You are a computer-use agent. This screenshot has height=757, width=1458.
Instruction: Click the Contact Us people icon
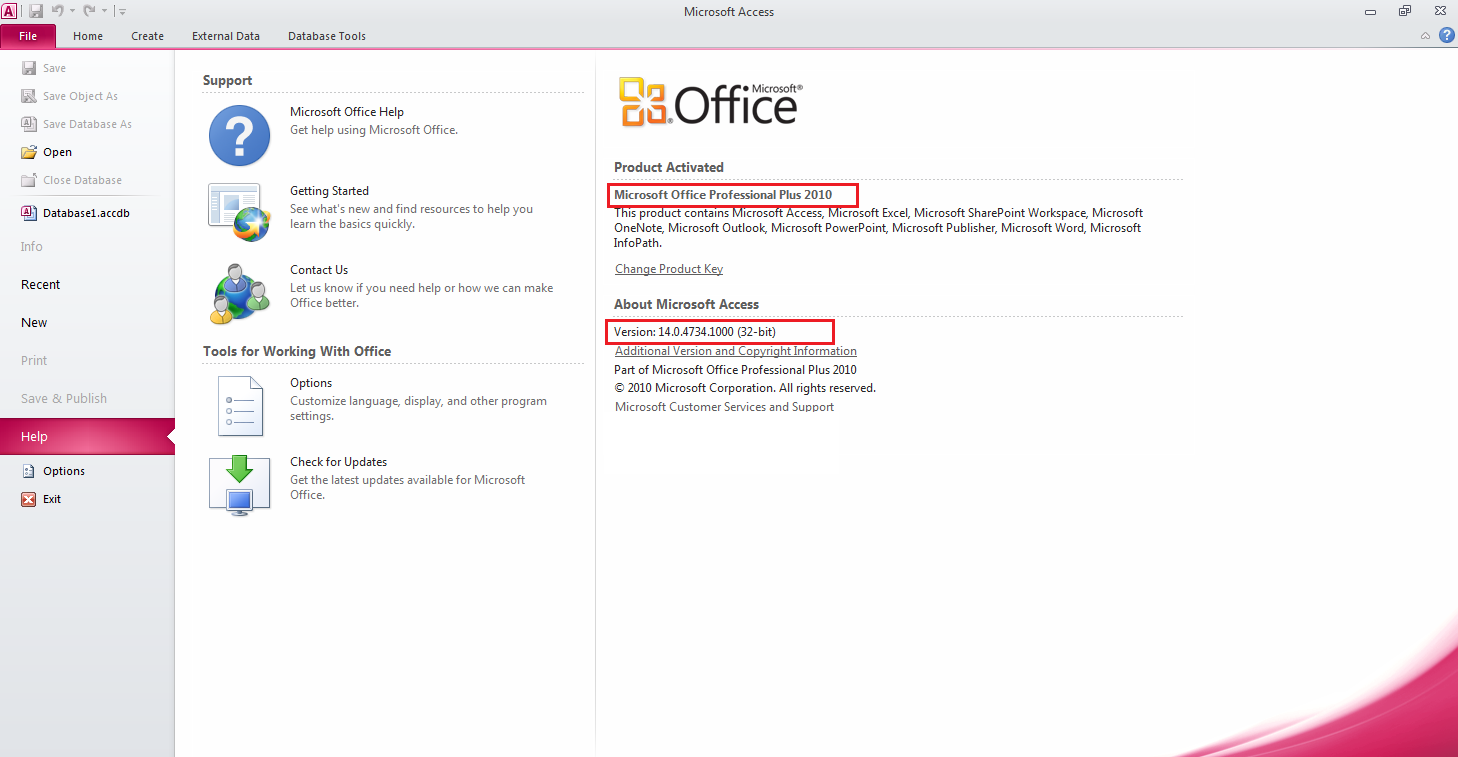(x=240, y=293)
